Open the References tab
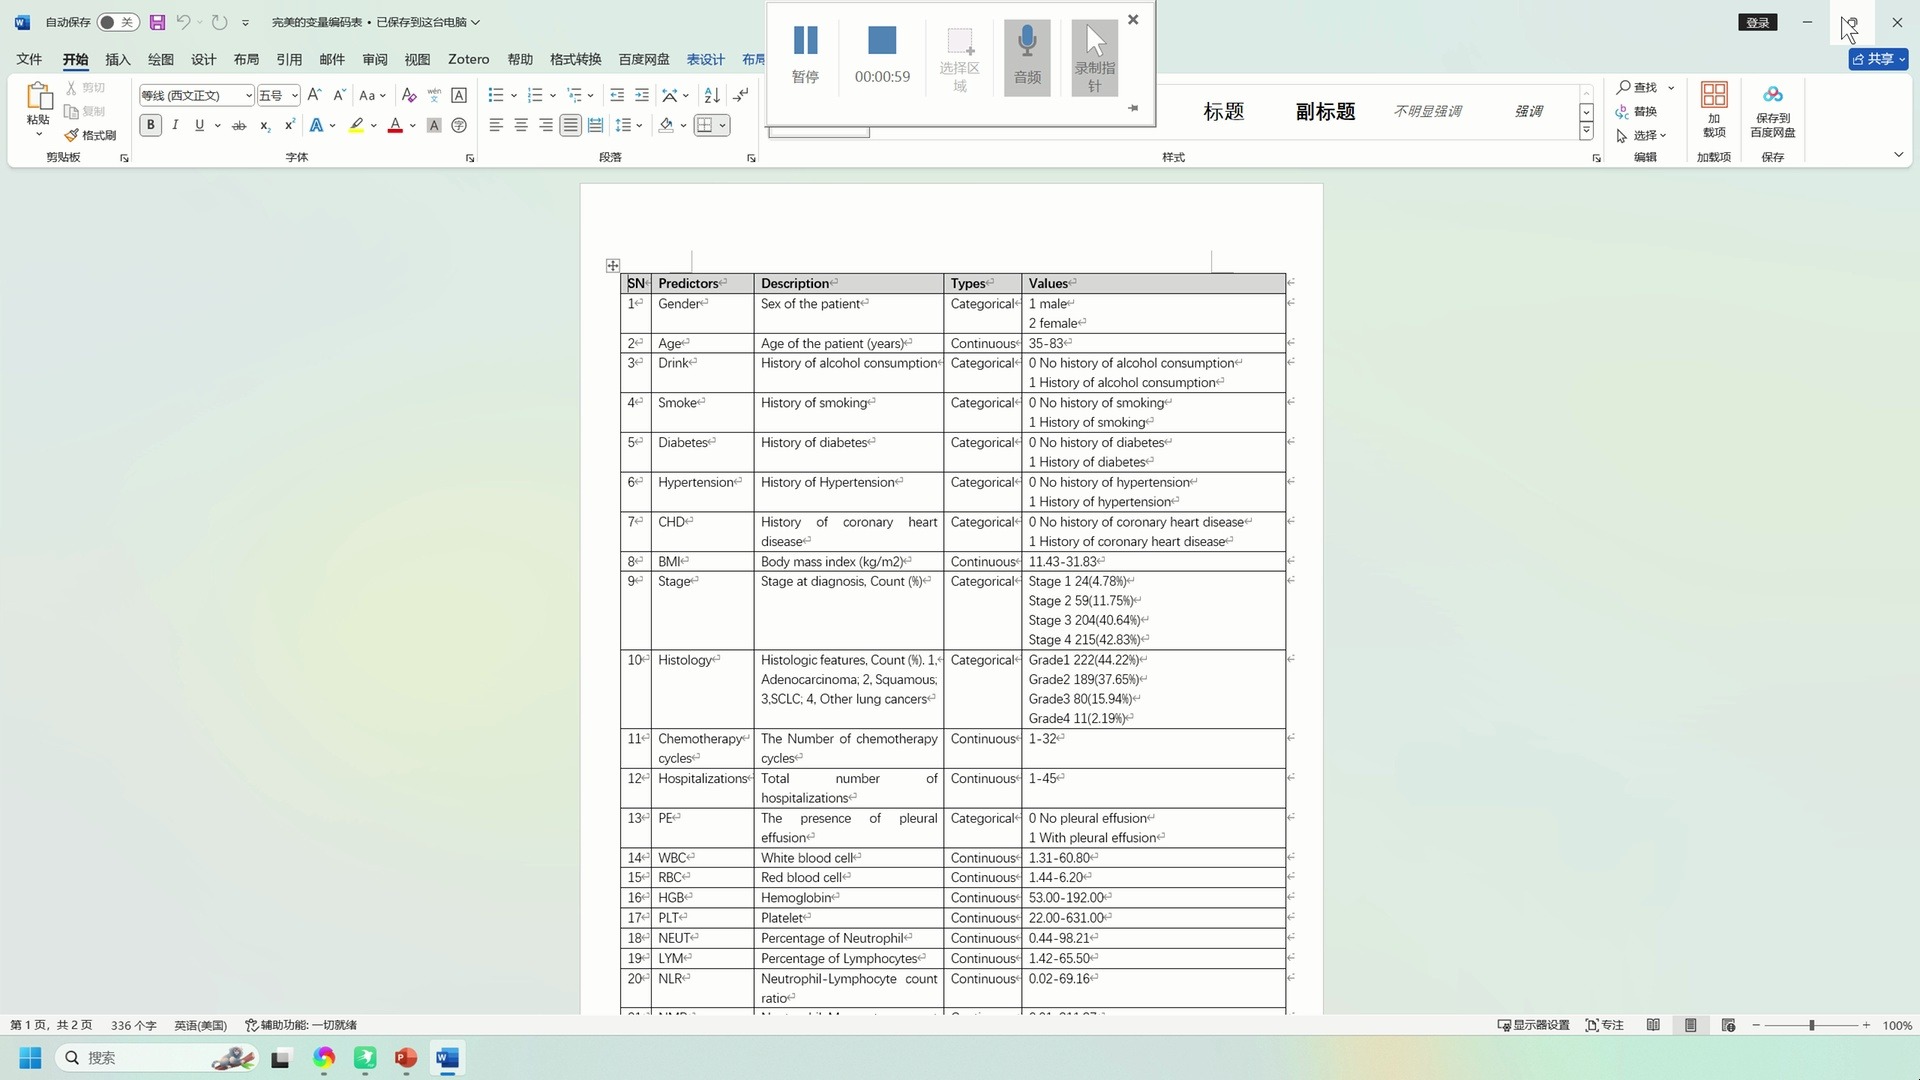Image resolution: width=1920 pixels, height=1080 pixels. tap(289, 59)
